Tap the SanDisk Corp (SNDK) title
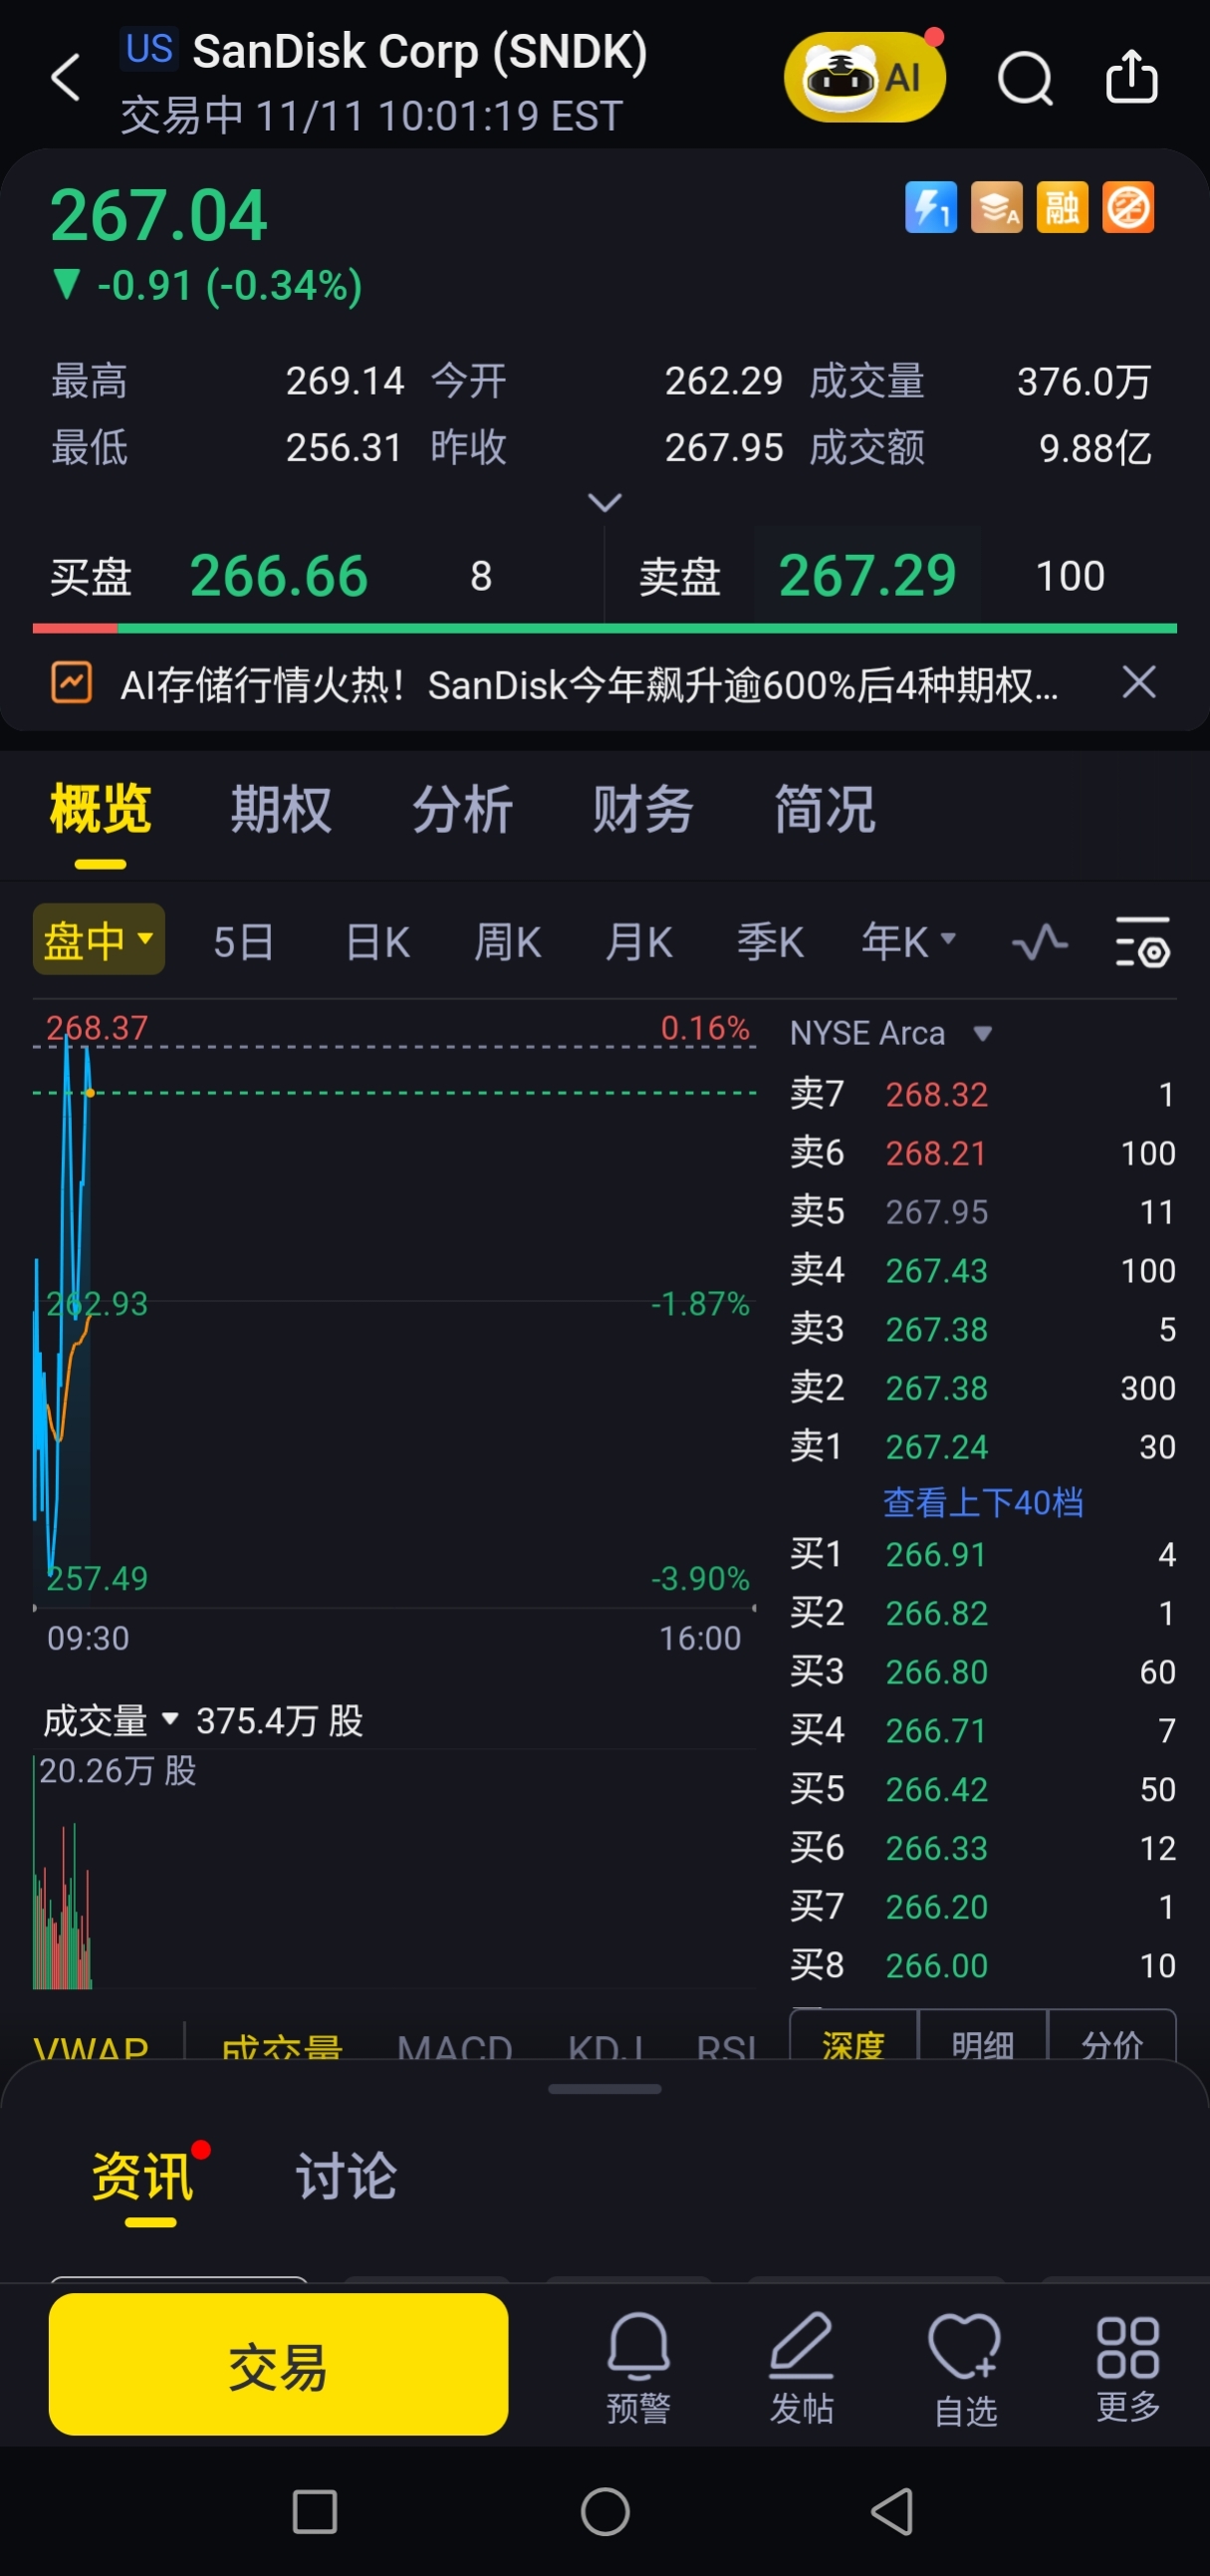 click(x=419, y=51)
